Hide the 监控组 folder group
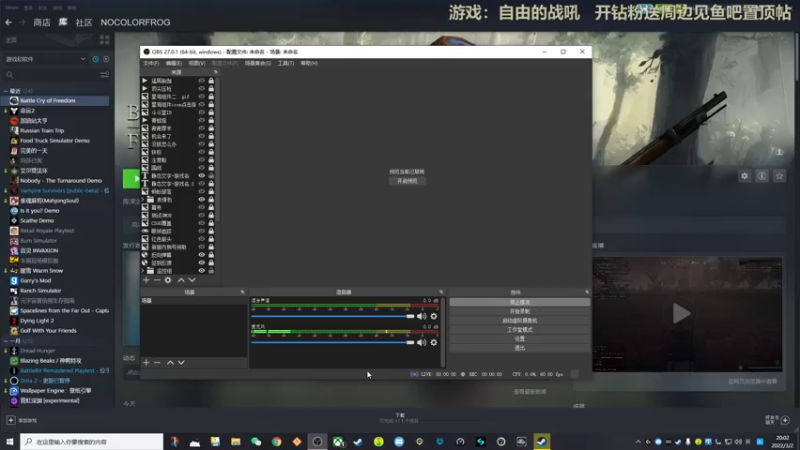The width and height of the screenshot is (800, 450). [202, 270]
